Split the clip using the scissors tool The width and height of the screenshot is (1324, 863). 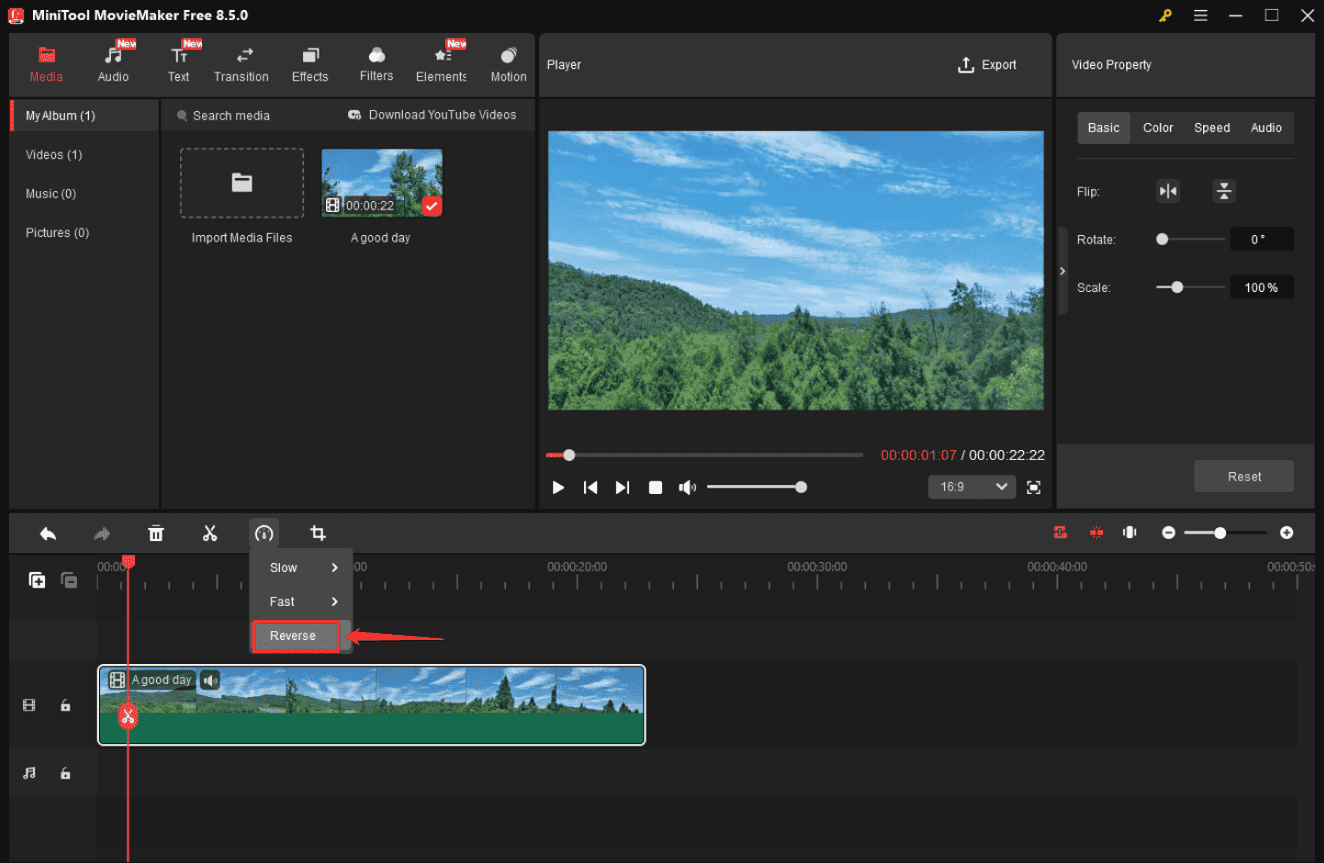click(210, 533)
